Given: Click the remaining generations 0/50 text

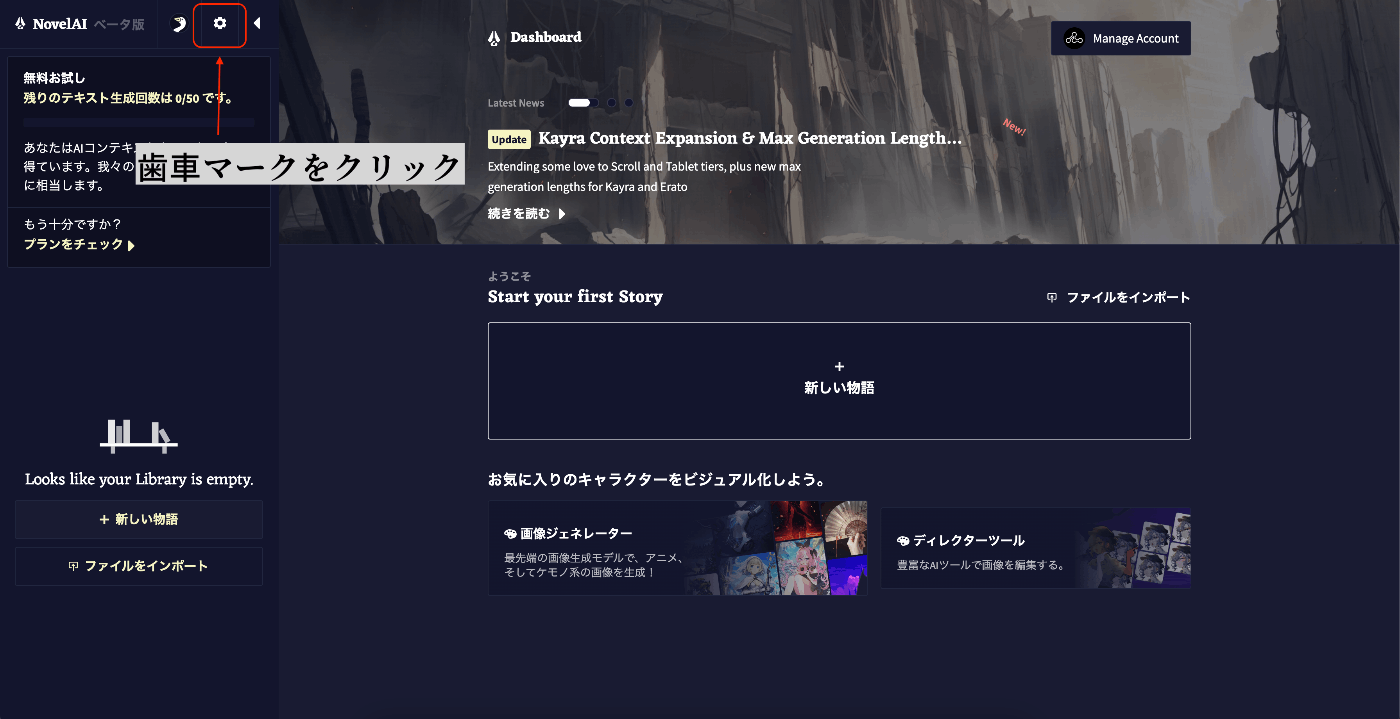Looking at the screenshot, I should [129, 98].
